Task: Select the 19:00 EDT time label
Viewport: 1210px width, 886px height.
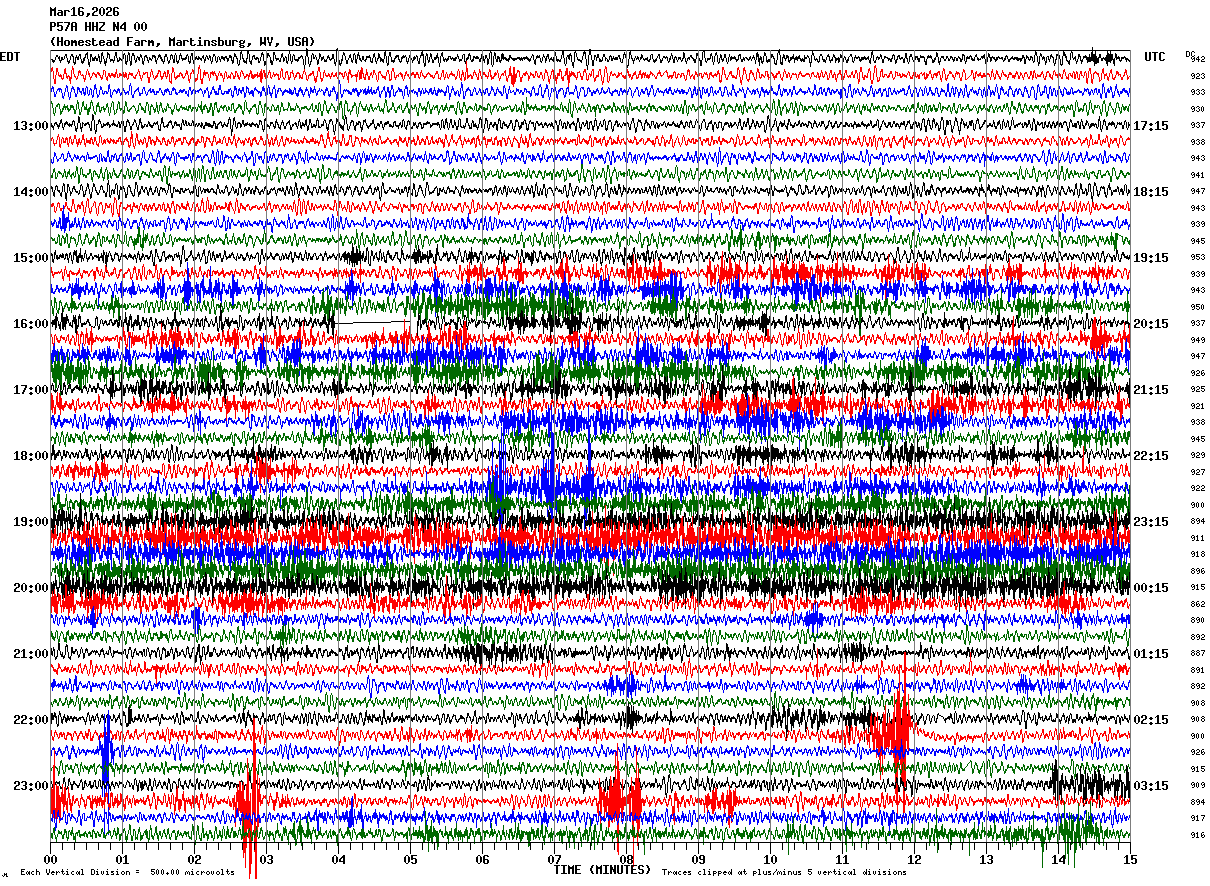Action: tap(31, 522)
